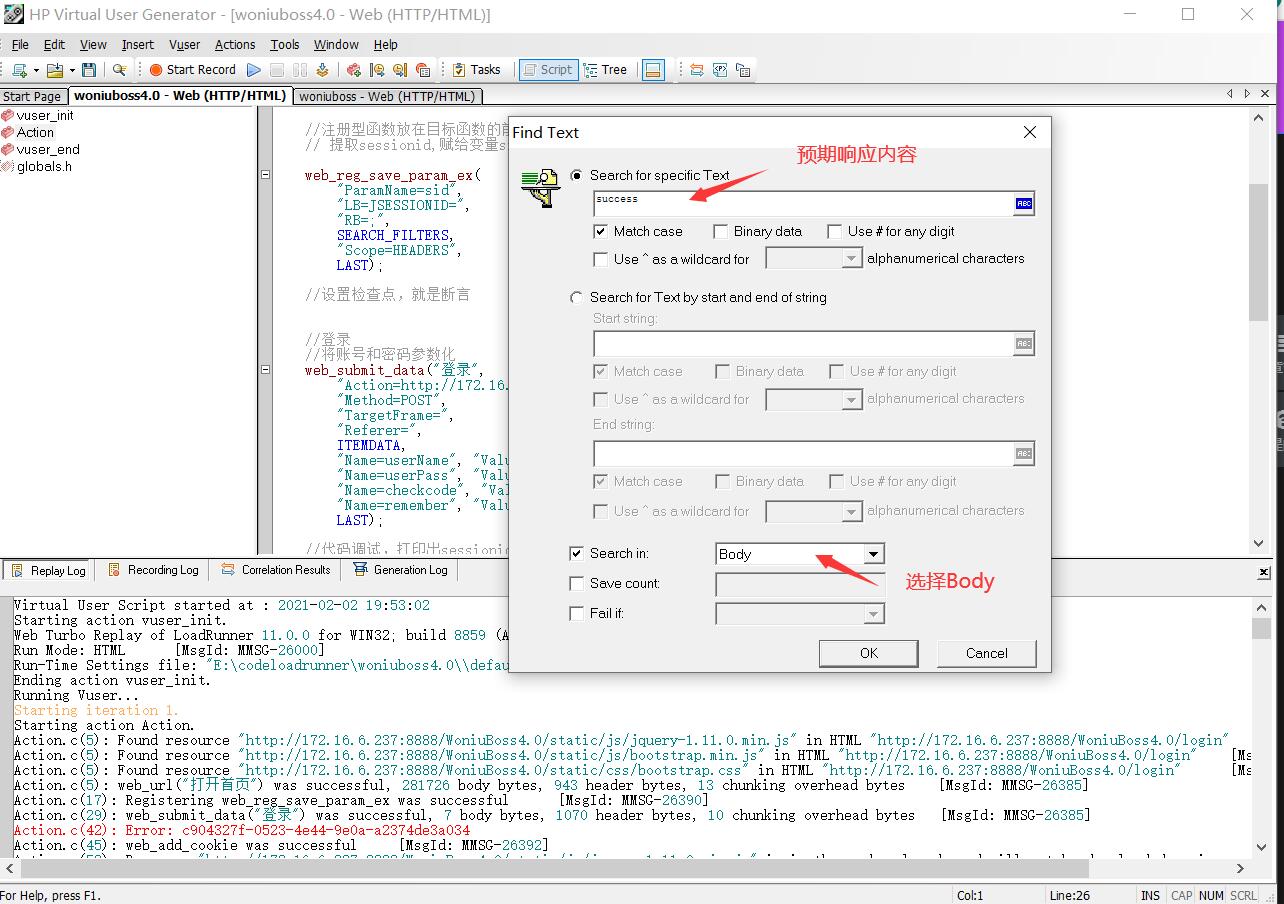This screenshot has width=1284, height=904.
Task: Click the find magnifier toolbar icon
Action: click(x=119, y=70)
